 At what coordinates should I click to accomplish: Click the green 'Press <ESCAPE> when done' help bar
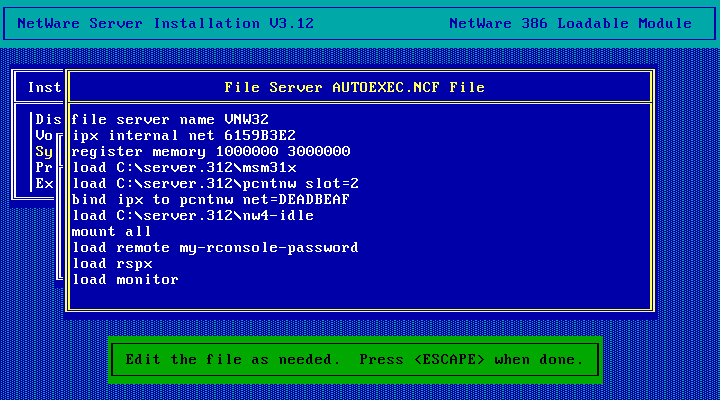(x=354, y=360)
